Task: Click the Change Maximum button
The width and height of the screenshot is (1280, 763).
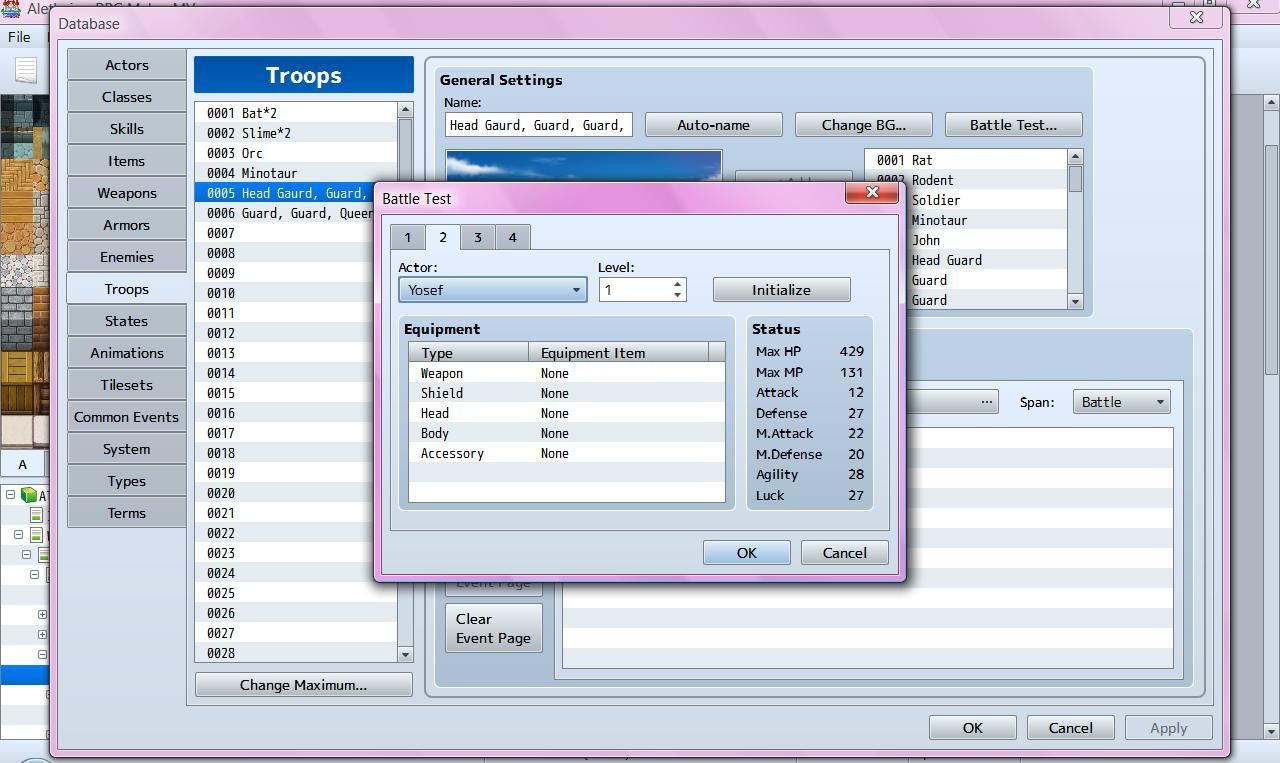Action: coord(303,685)
